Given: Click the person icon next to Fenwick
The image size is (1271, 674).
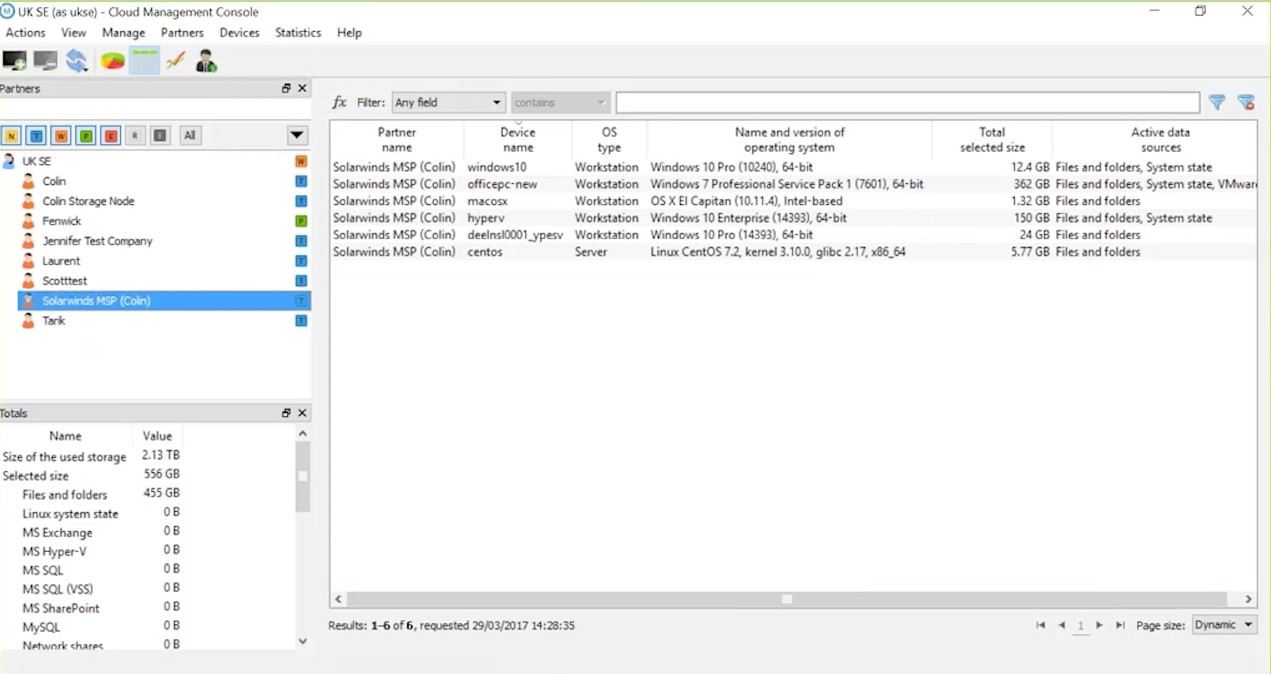Looking at the screenshot, I should (x=28, y=221).
